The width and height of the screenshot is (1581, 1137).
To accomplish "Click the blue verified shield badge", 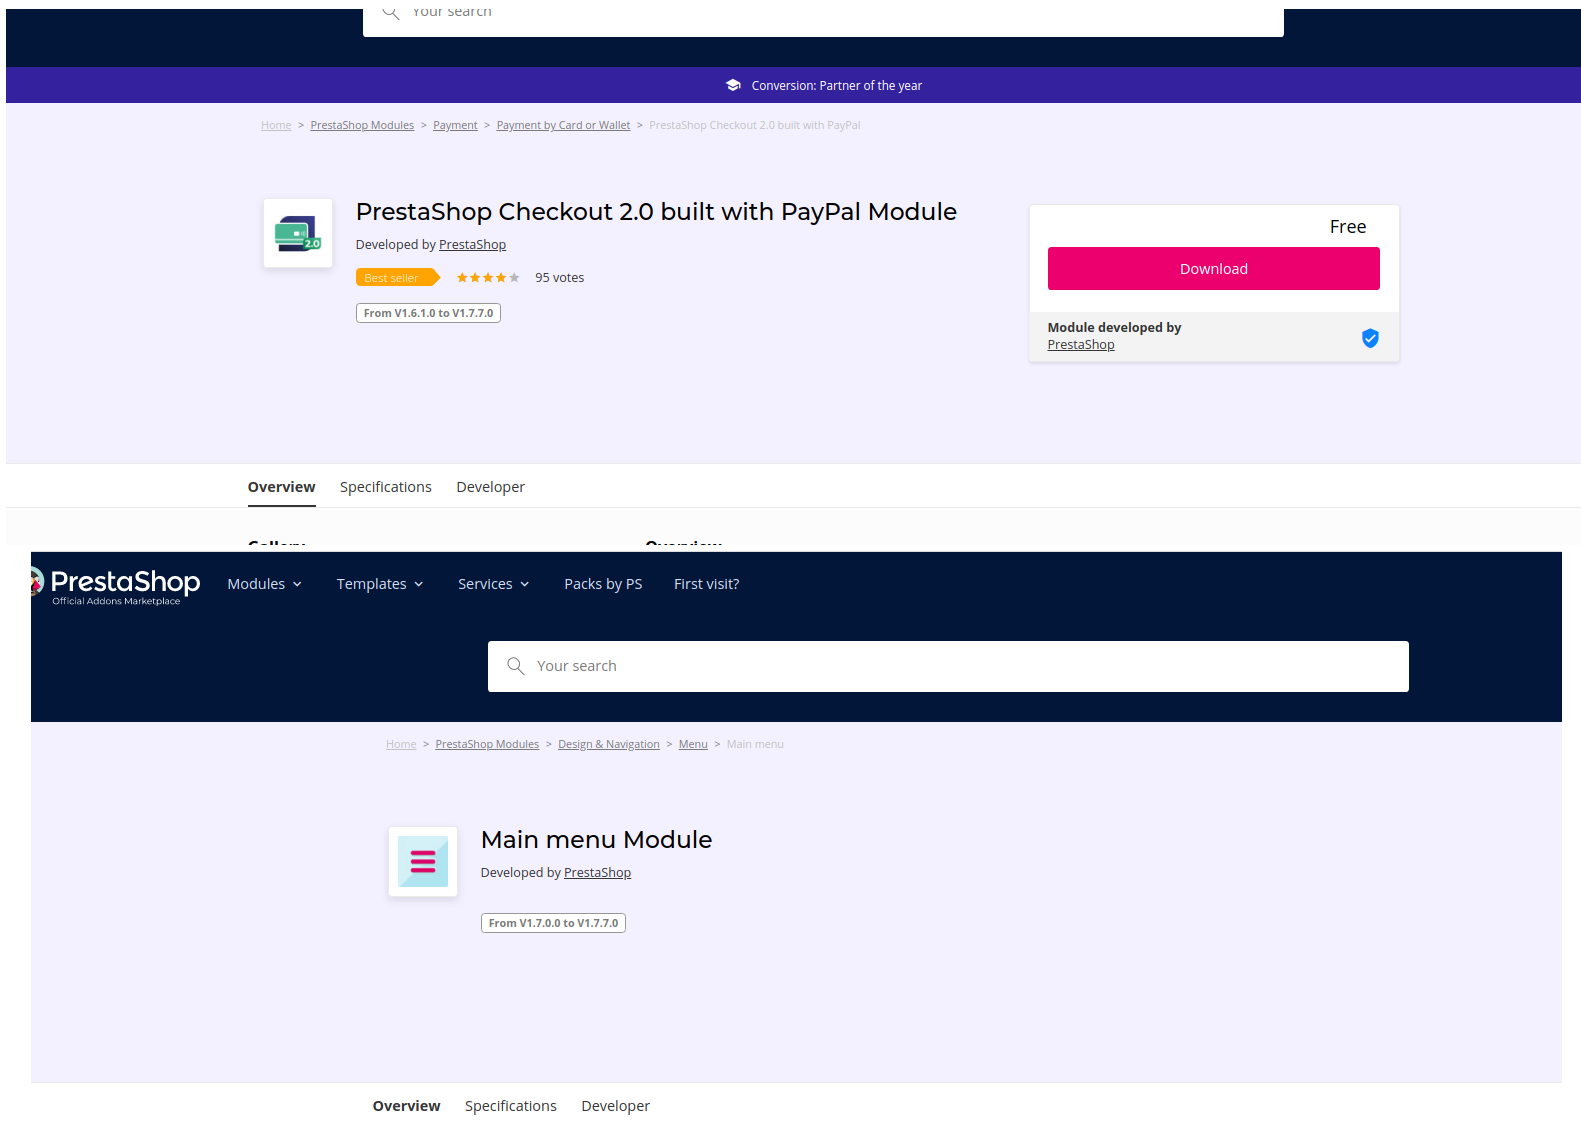I will tap(1370, 338).
